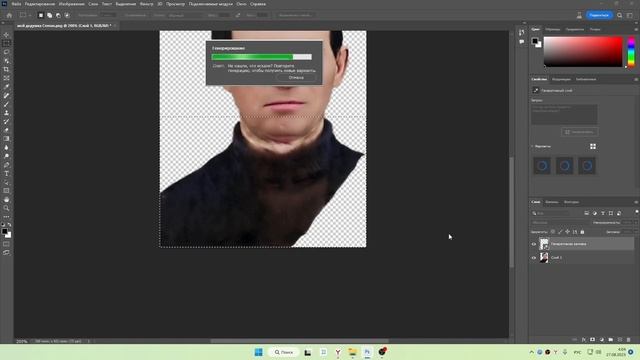Select the Hand tool
The width and height of the screenshot is (640, 360).
click(x=6, y=200)
